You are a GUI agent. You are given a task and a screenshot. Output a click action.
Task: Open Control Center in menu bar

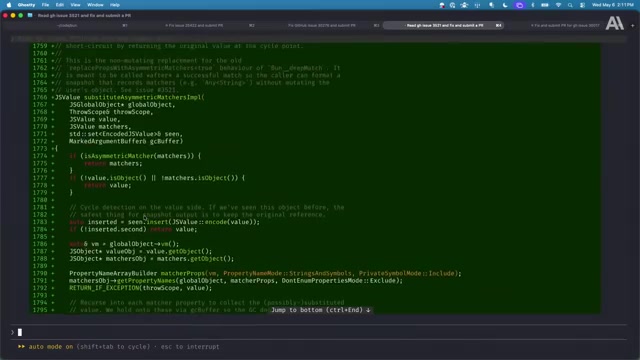point(582,5)
